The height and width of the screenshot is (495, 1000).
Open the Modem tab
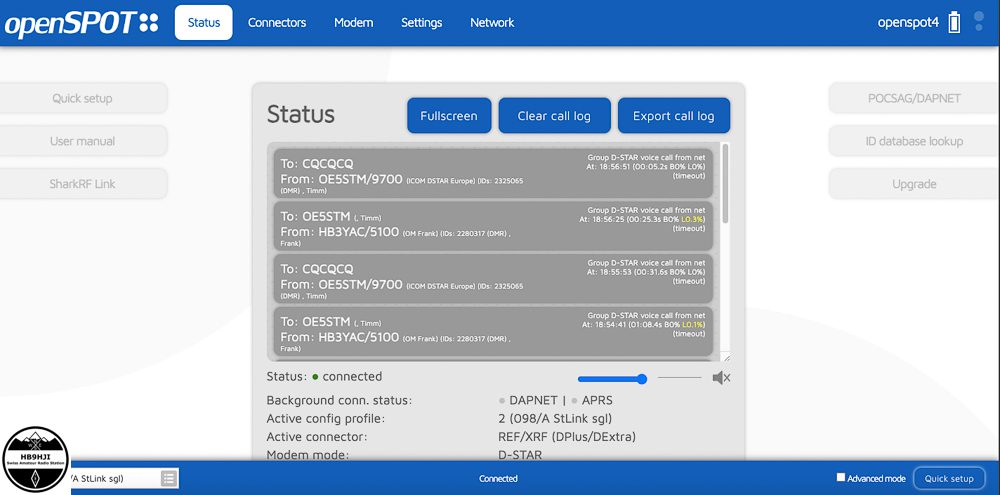353,22
